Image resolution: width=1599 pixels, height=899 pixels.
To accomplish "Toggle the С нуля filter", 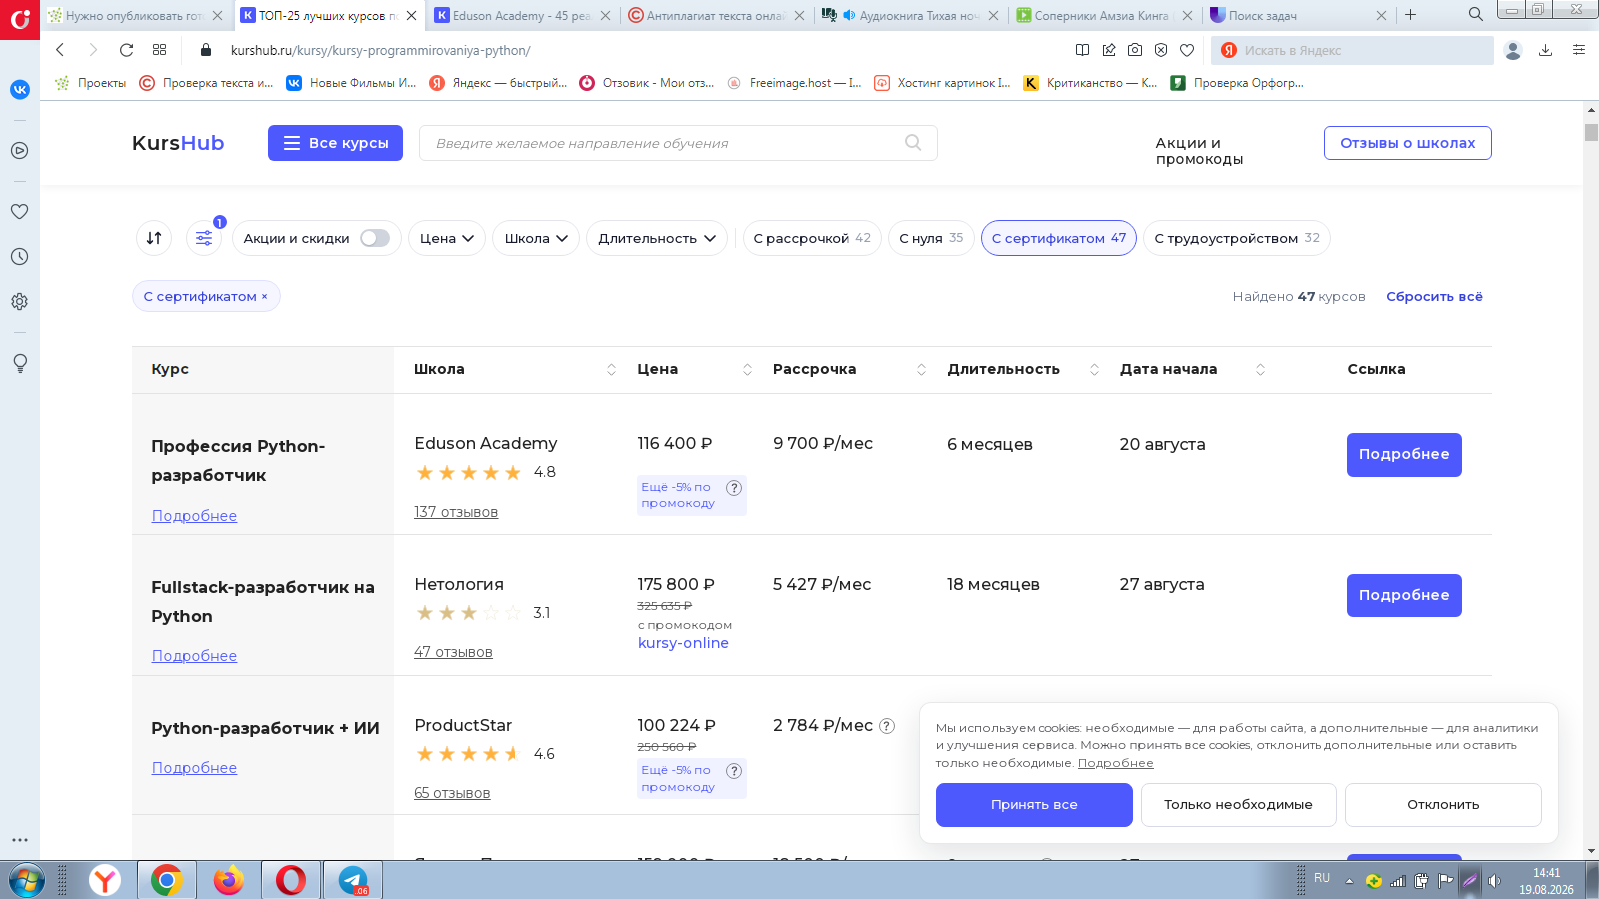I will pyautogui.click(x=931, y=238).
